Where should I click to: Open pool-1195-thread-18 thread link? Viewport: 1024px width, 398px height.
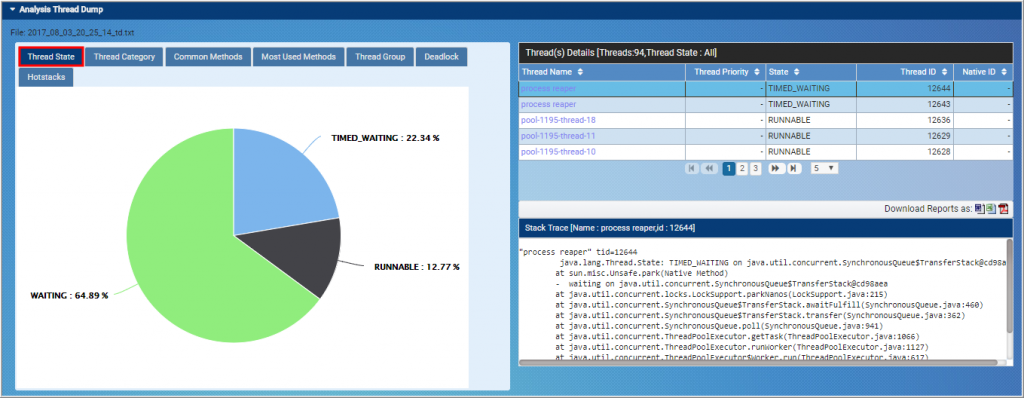pos(558,120)
